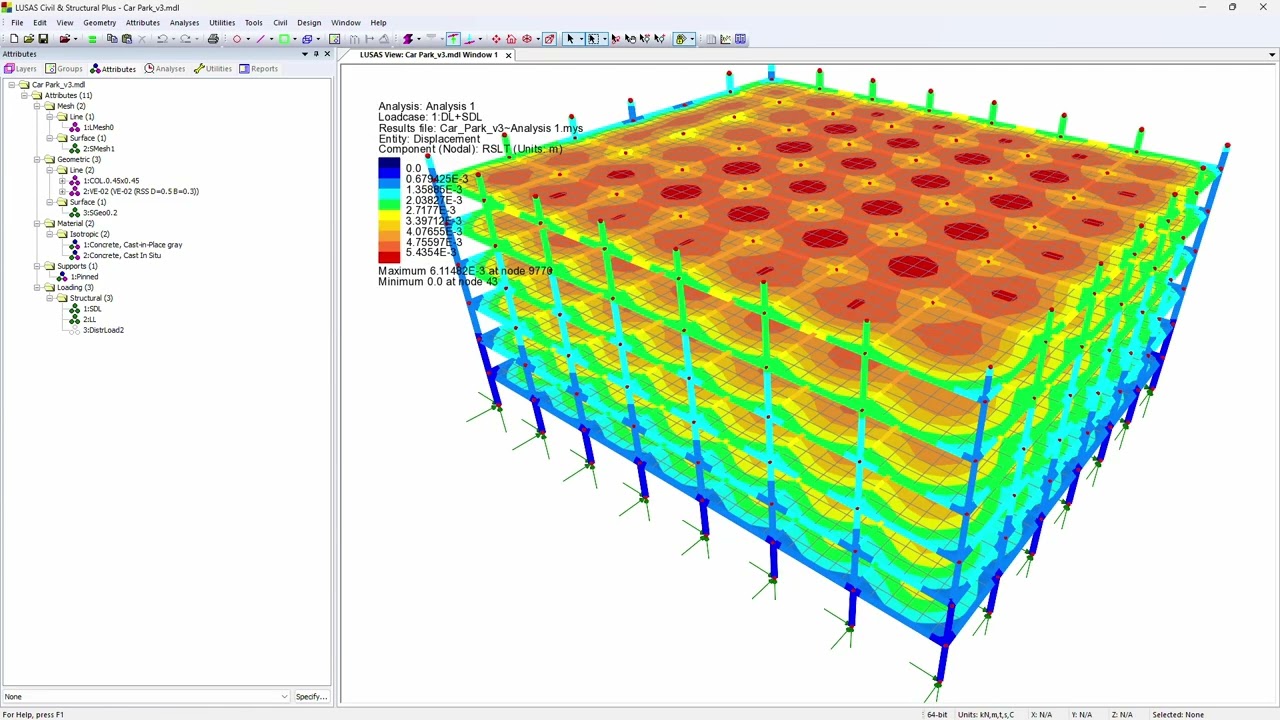Open dropdown beside new surface tool
This screenshot has width=1280, height=720.
tap(295, 39)
